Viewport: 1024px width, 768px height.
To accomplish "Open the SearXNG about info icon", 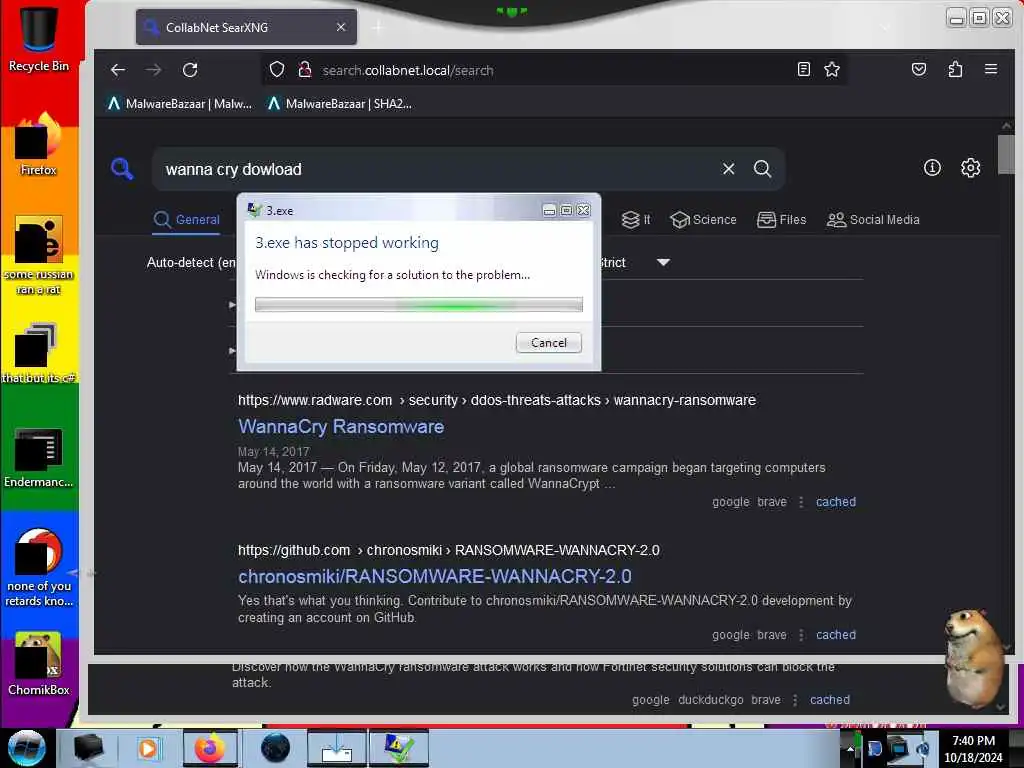I will click(933, 168).
